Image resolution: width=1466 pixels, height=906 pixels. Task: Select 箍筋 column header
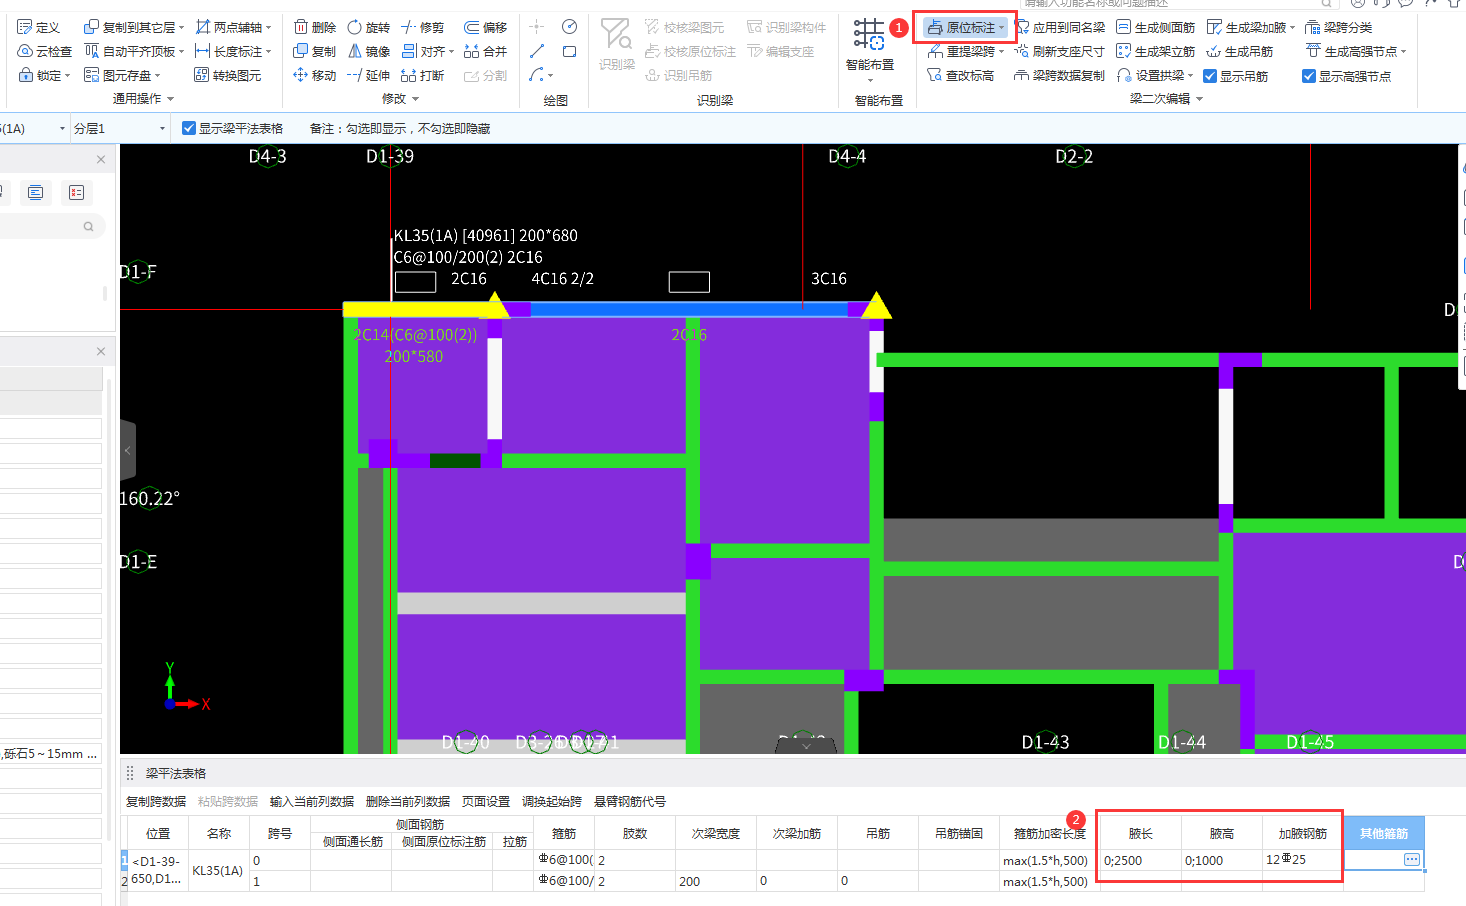click(564, 833)
